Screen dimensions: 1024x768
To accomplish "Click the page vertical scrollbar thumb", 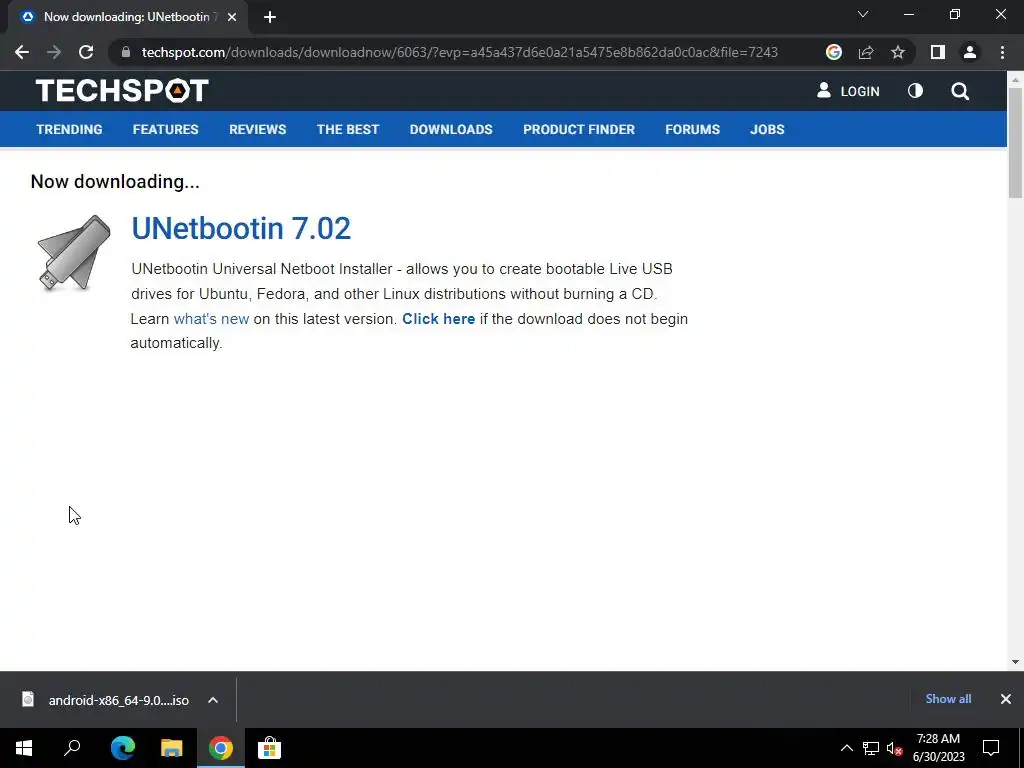I will coord(1015,142).
